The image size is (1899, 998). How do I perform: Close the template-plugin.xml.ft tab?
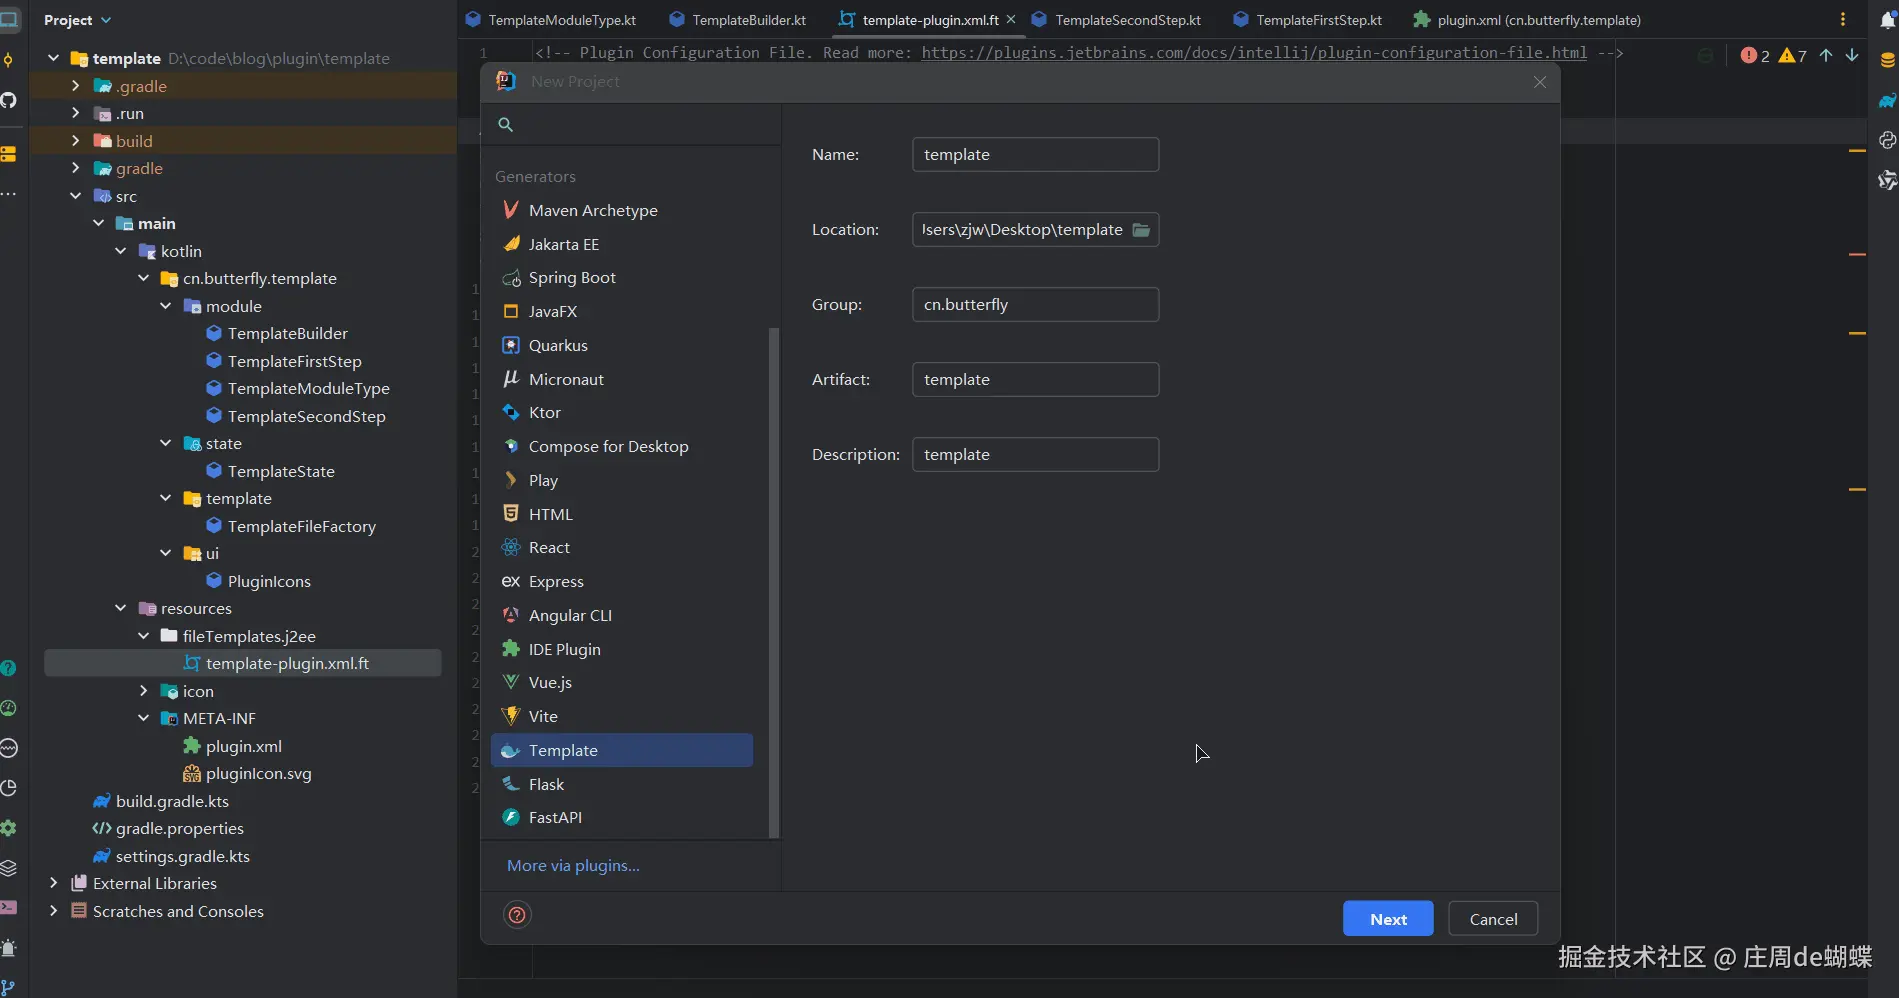point(1011,19)
